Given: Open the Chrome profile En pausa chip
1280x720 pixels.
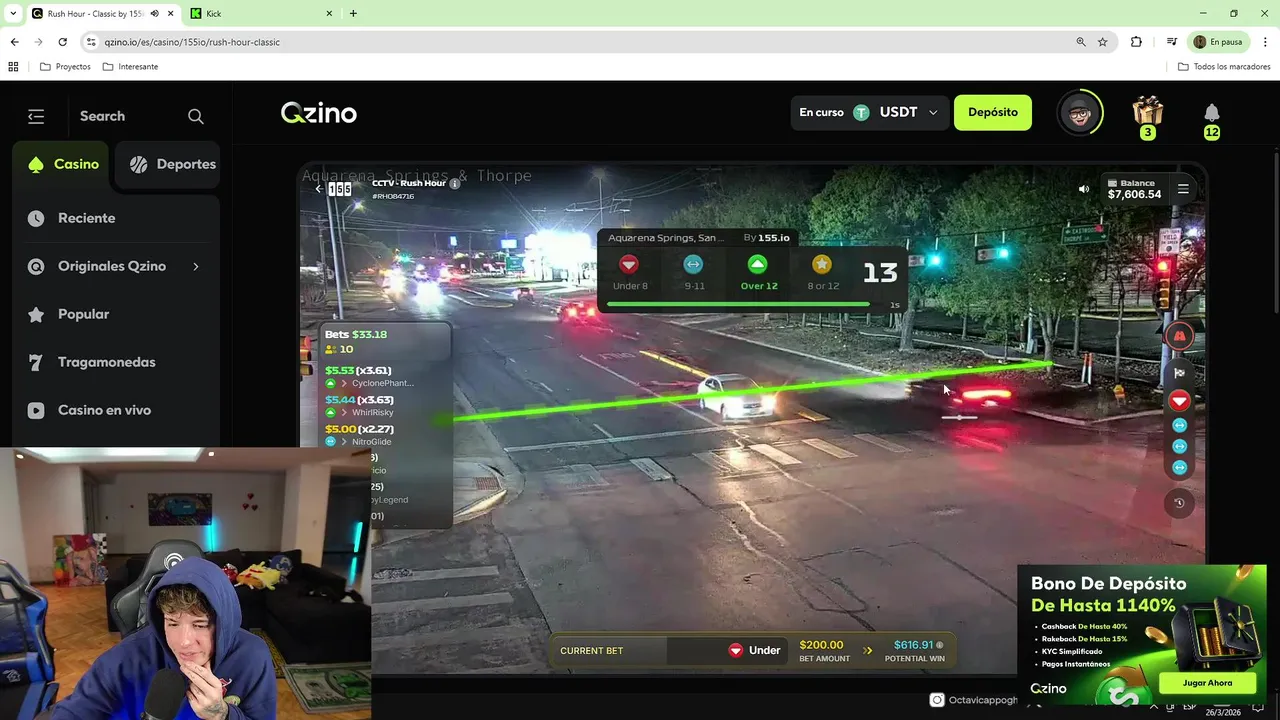Looking at the screenshot, I should click(1218, 42).
